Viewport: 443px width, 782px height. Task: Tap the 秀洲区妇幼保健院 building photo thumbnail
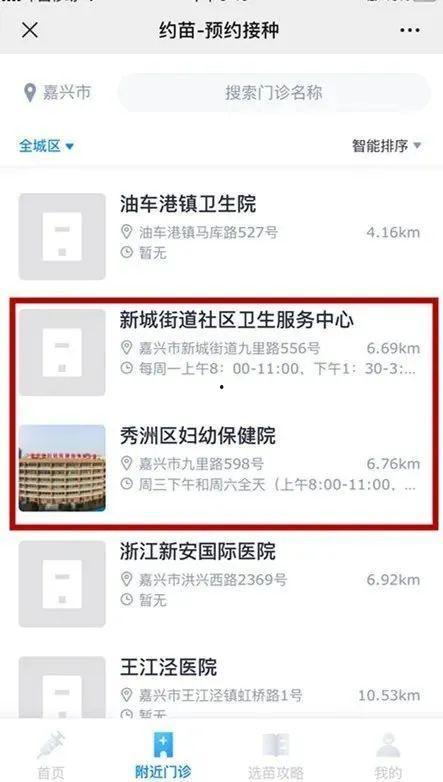(x=62, y=468)
